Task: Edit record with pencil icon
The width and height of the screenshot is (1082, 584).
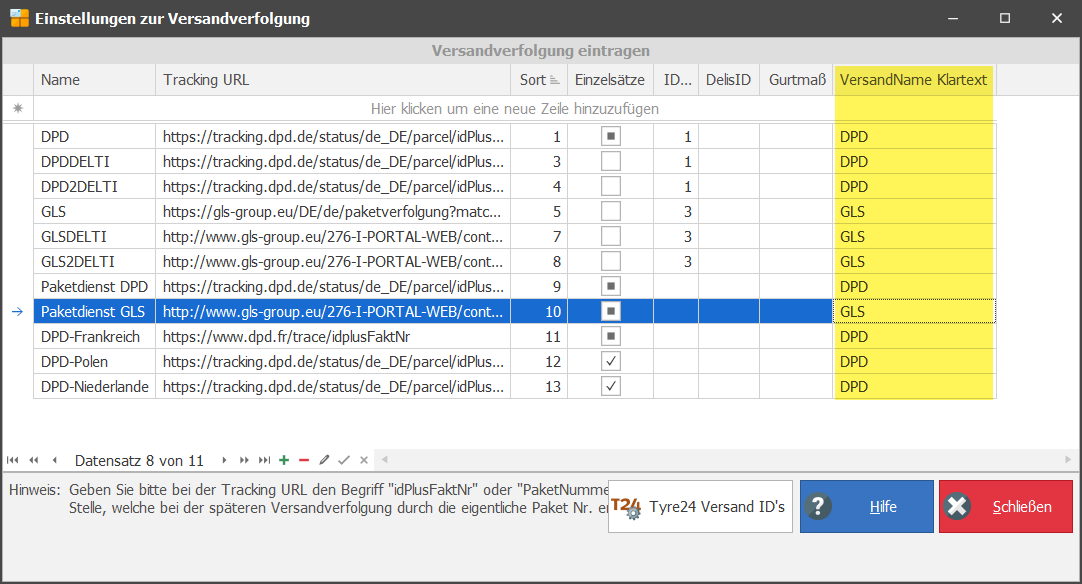Action: (x=324, y=460)
